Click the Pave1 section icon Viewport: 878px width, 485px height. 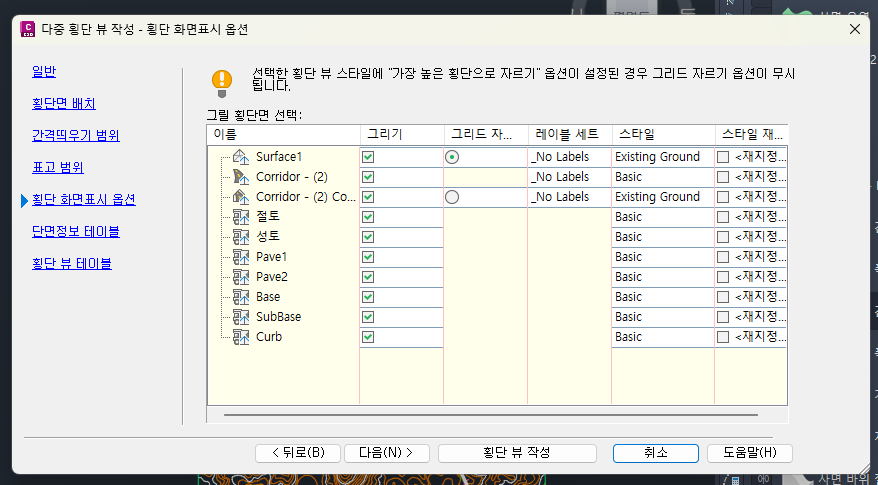240,257
